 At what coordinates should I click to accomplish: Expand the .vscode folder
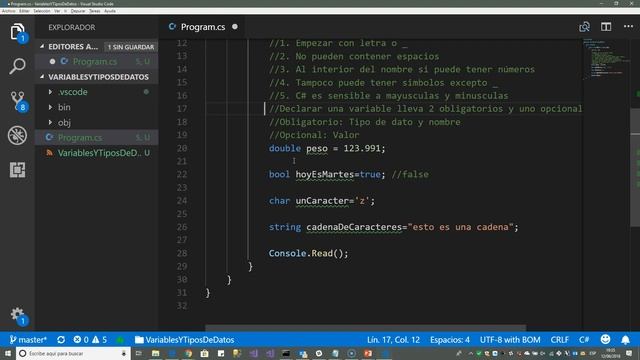click(50, 92)
